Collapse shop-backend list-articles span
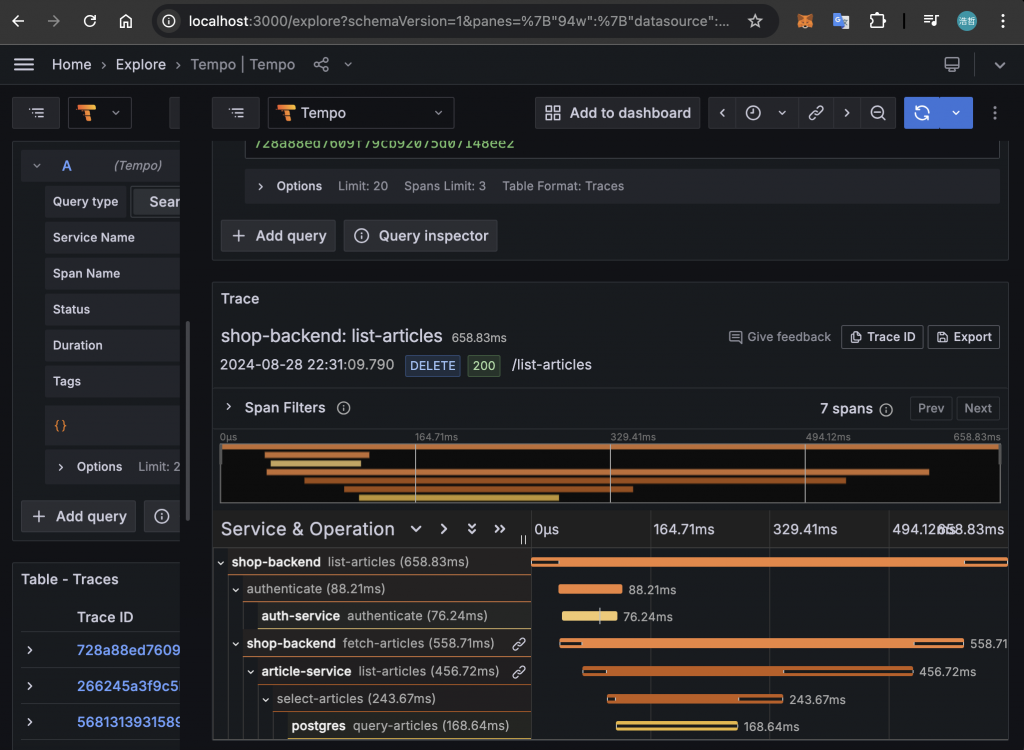 (x=221, y=562)
